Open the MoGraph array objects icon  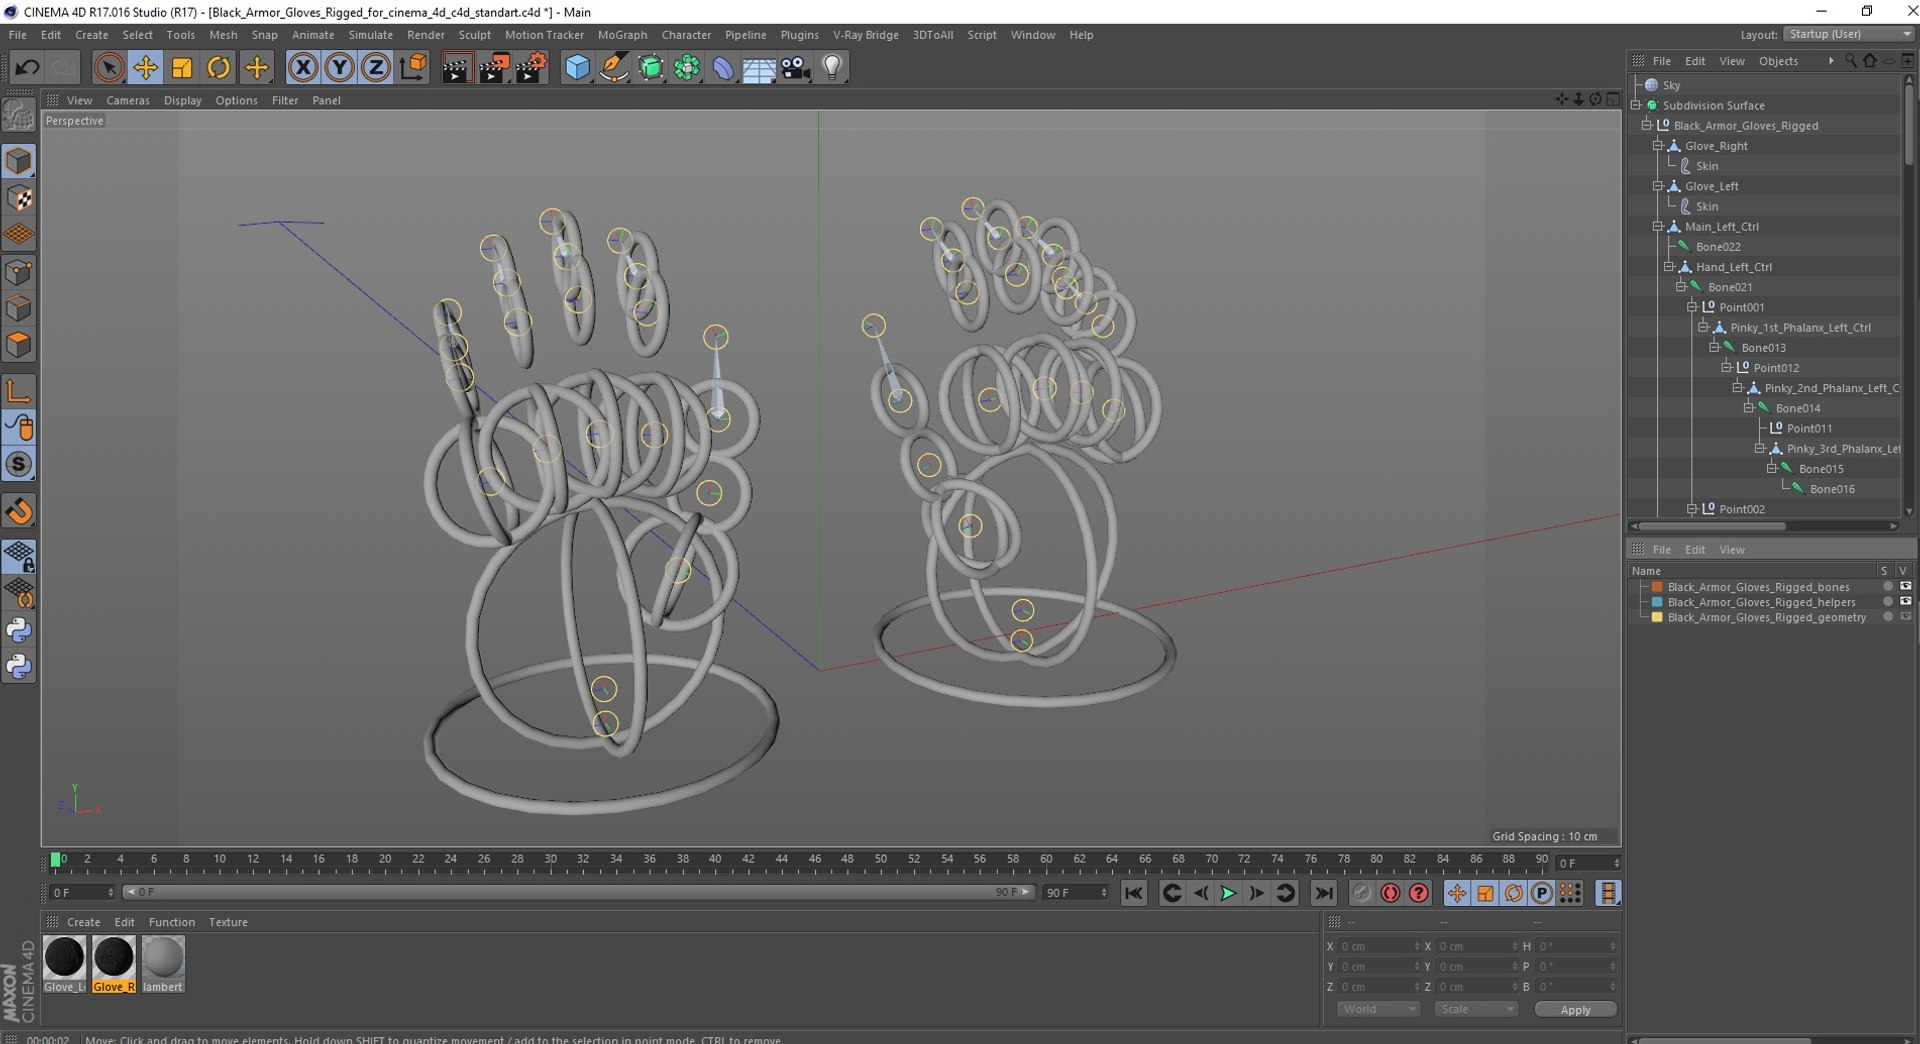(687, 67)
